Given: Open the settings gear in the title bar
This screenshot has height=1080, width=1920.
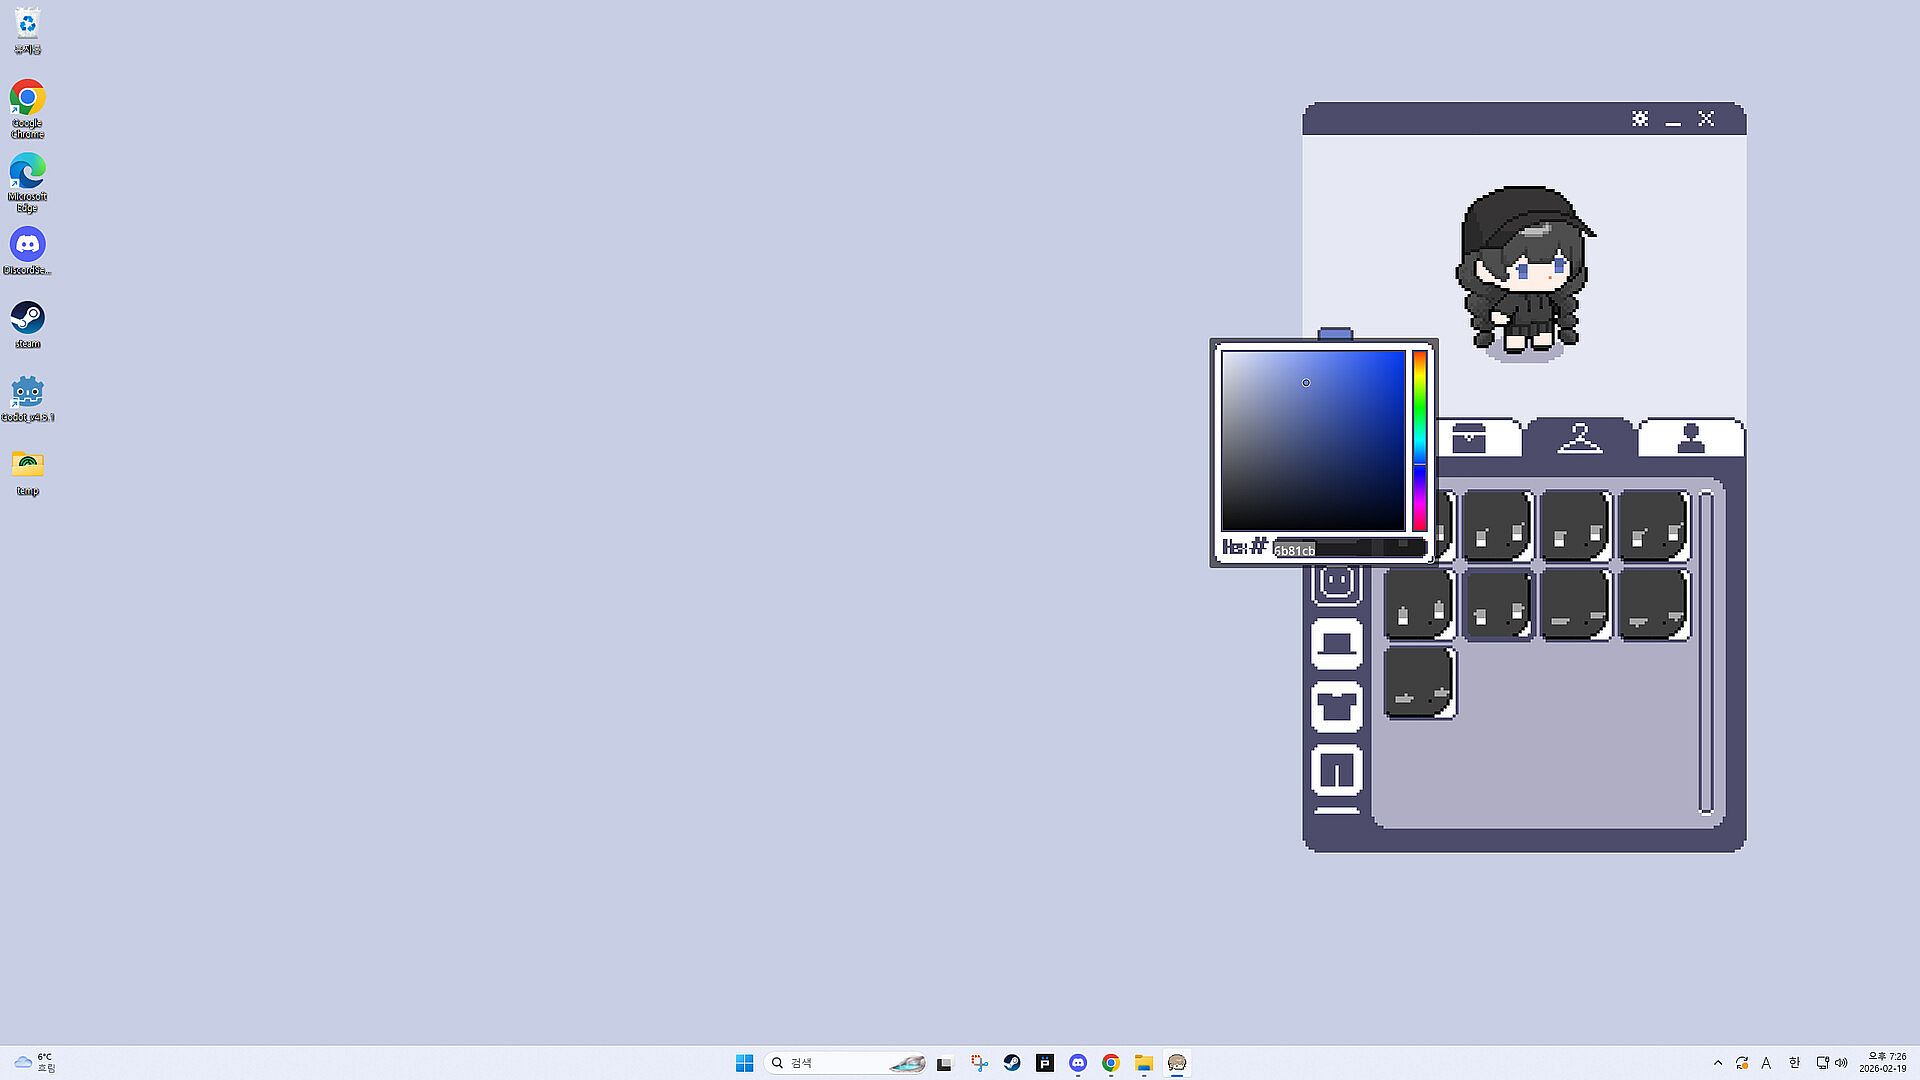Looking at the screenshot, I should pyautogui.click(x=1640, y=119).
